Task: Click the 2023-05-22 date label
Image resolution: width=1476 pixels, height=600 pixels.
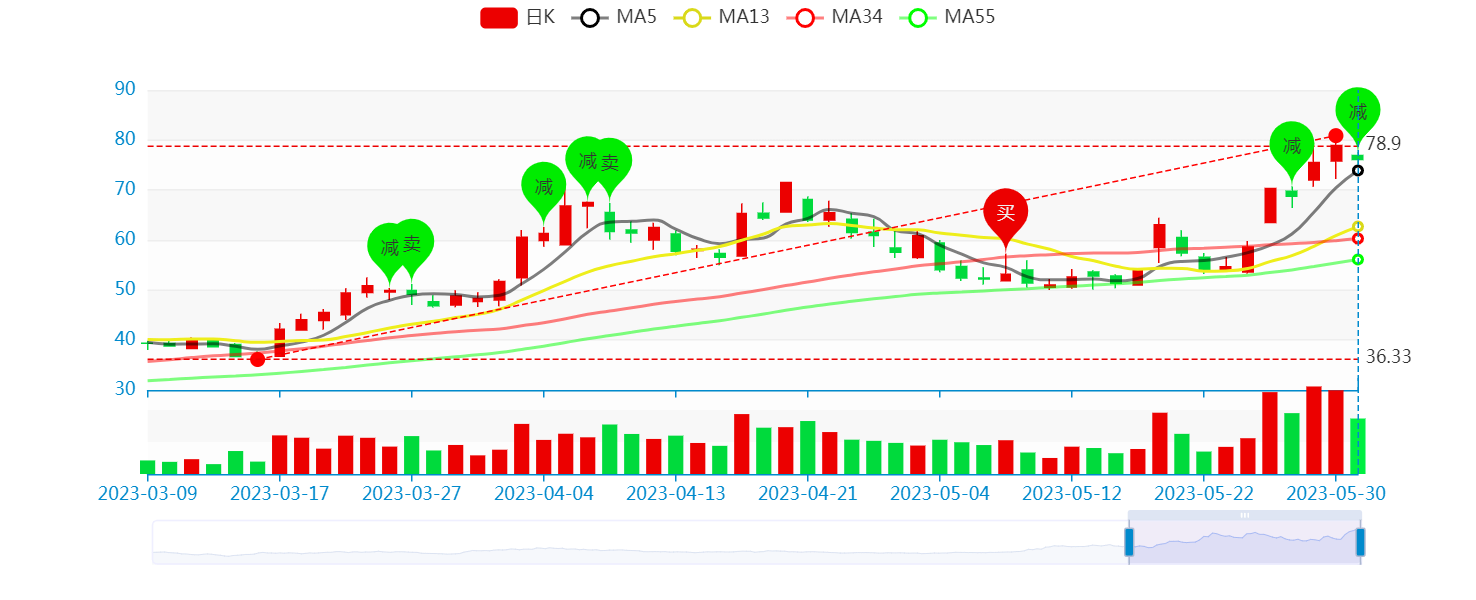Action: pos(1203,493)
